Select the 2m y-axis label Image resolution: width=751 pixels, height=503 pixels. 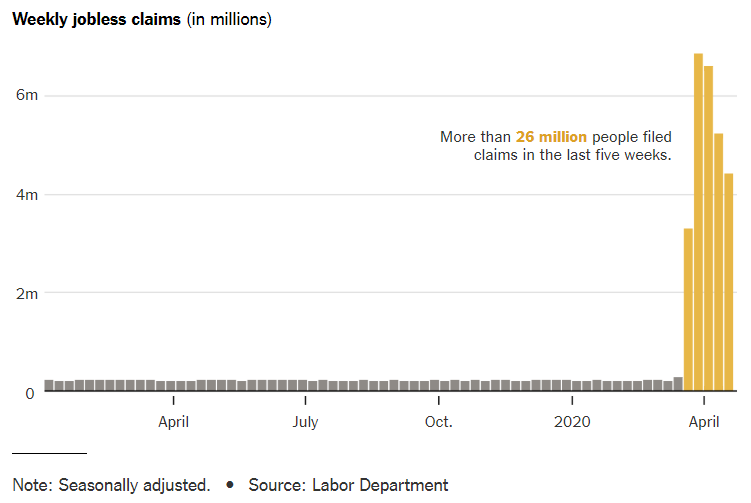[26, 294]
